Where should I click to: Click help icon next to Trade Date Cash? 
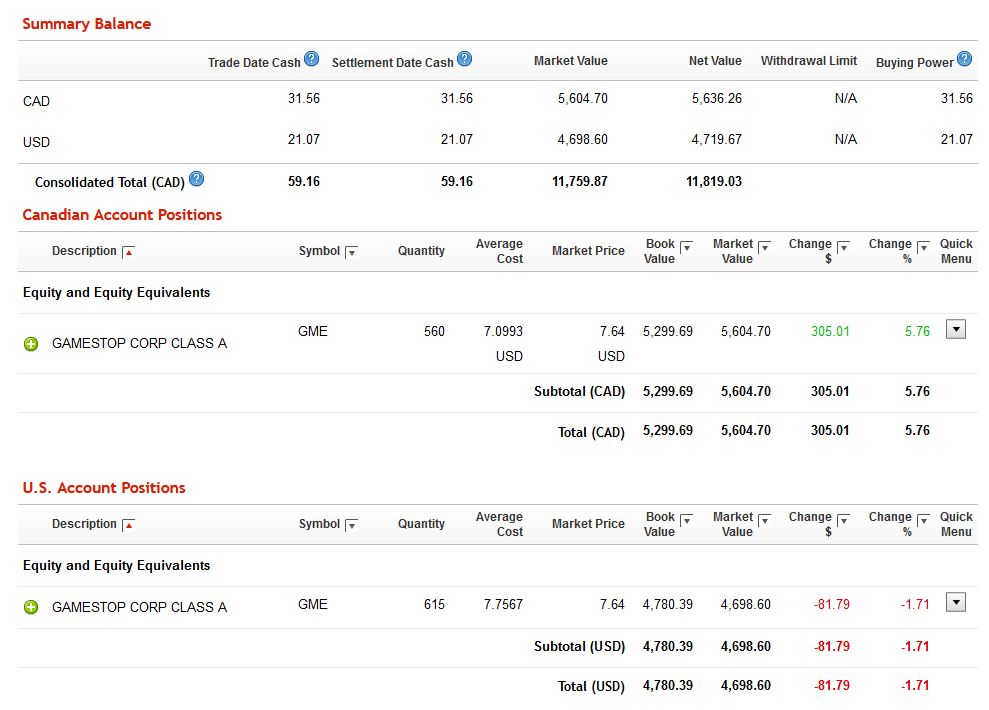tap(311, 59)
